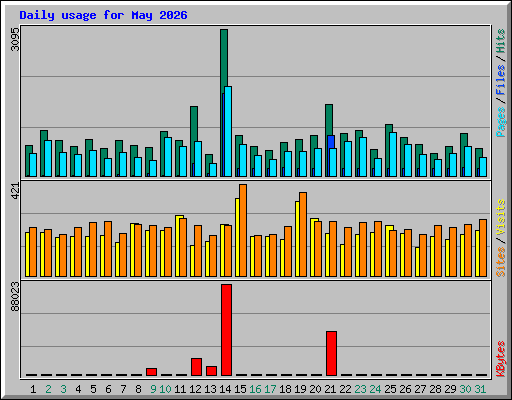Click the 3095 hits axis label
Screen dimensions: 512x400
(x=15, y=39)
